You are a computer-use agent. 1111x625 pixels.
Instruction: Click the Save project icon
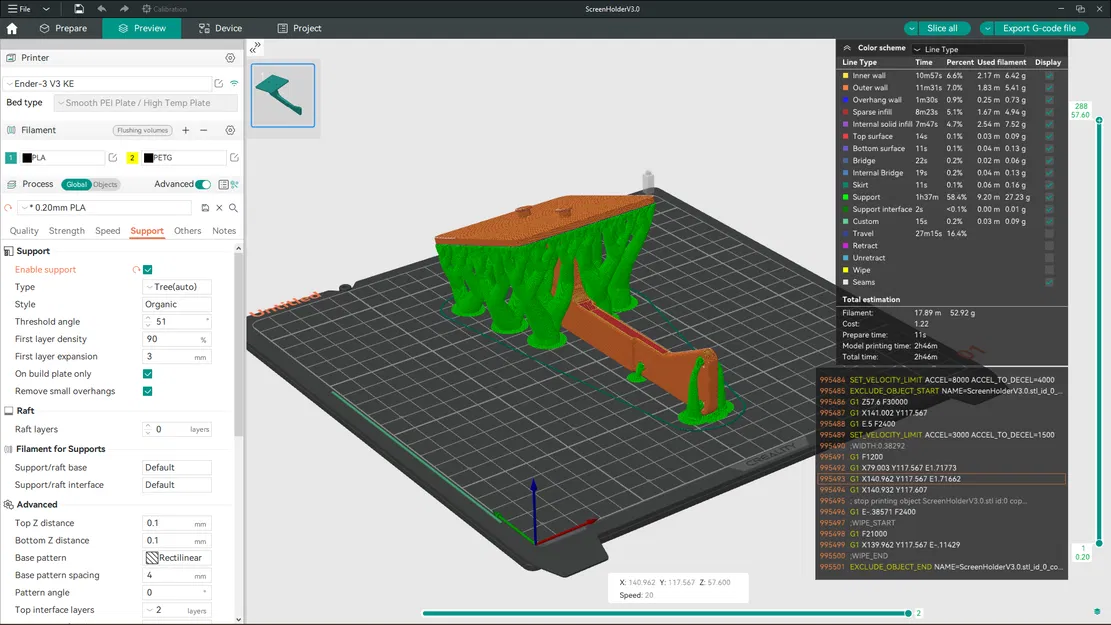pyautogui.click(x=79, y=9)
